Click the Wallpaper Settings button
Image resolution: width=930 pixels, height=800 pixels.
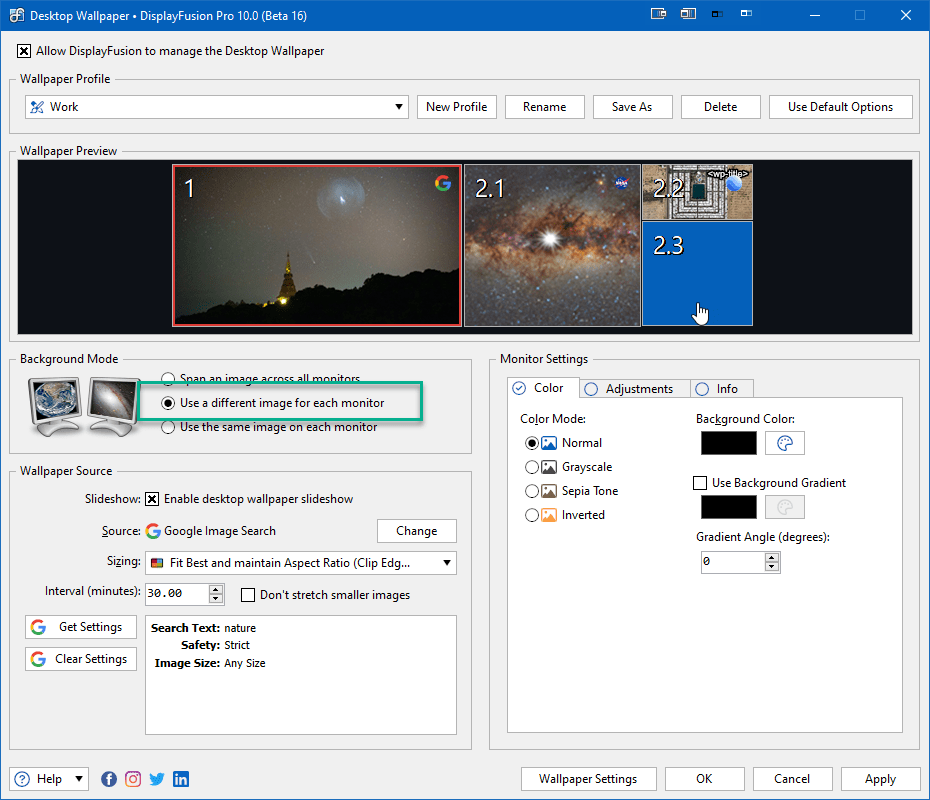(588, 778)
